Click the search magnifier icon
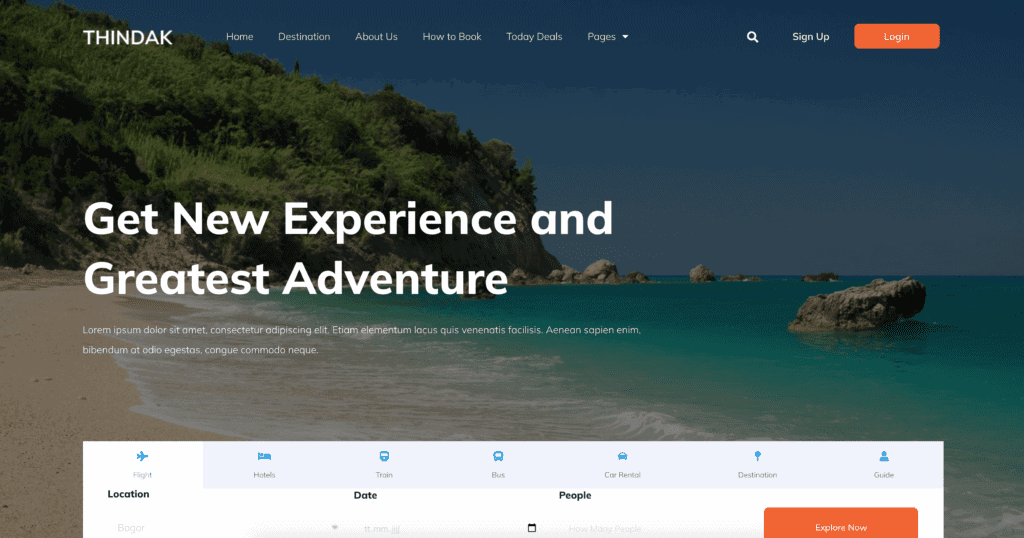 click(x=752, y=37)
